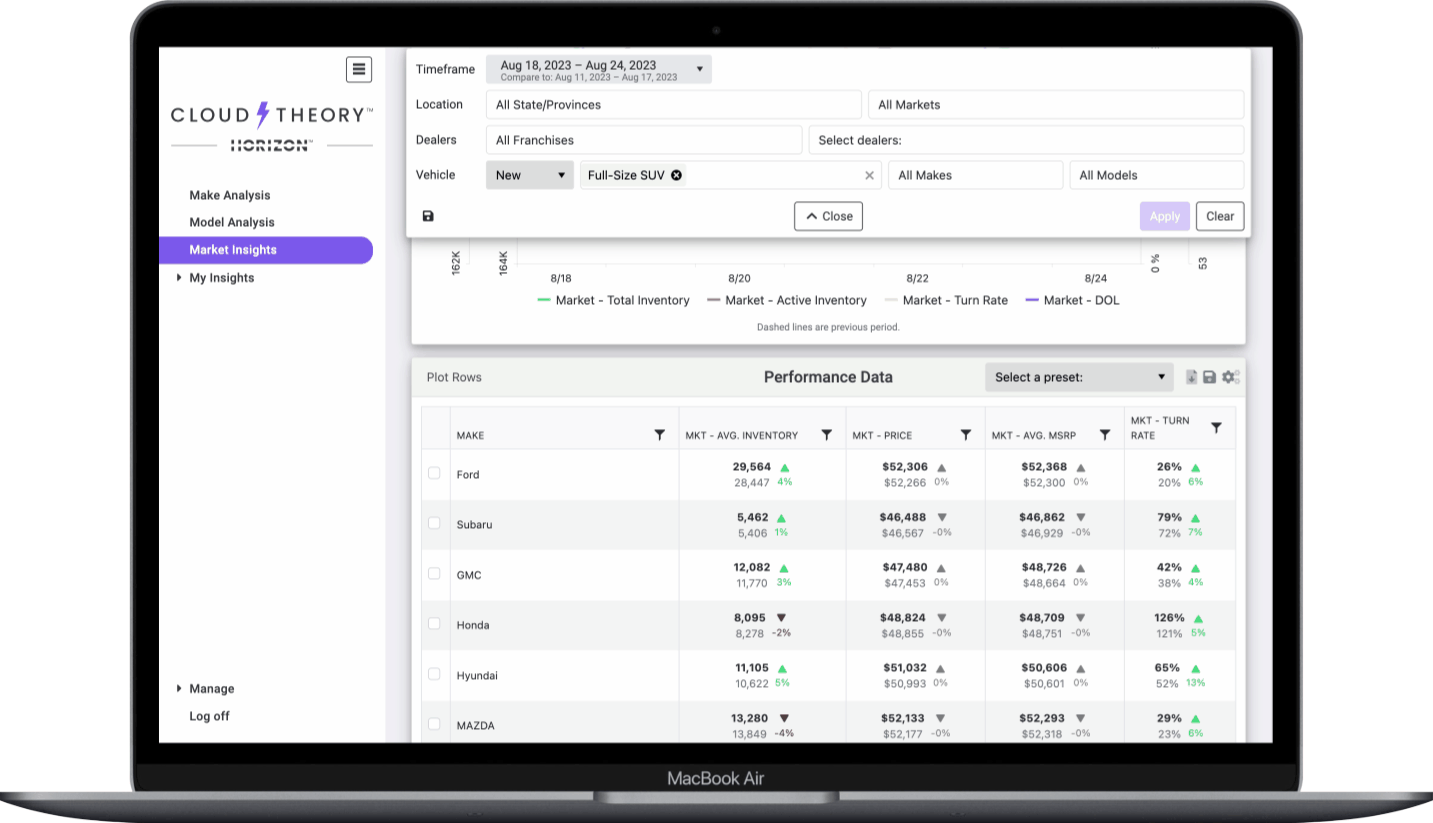
Task: Click the Hyundai make cell
Action: click(x=564, y=675)
